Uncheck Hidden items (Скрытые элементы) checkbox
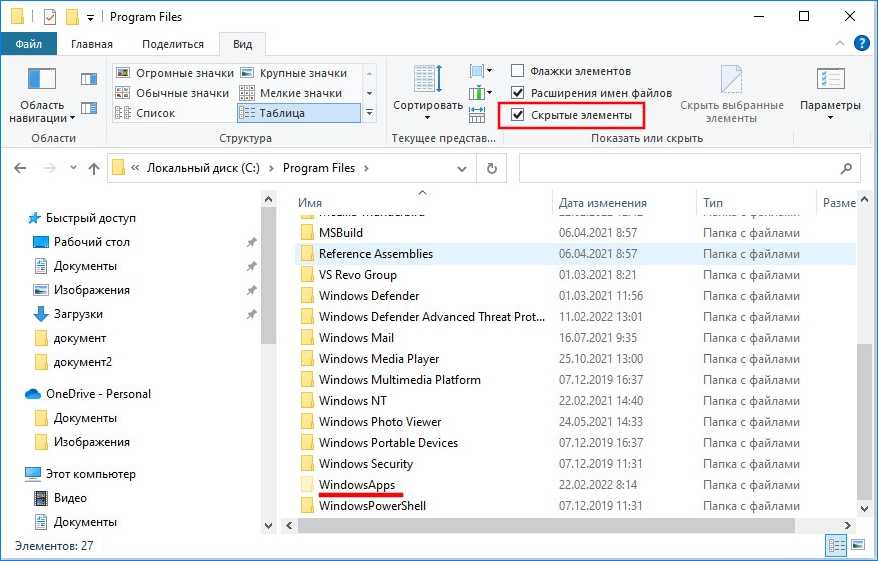878x561 pixels. tap(517, 115)
